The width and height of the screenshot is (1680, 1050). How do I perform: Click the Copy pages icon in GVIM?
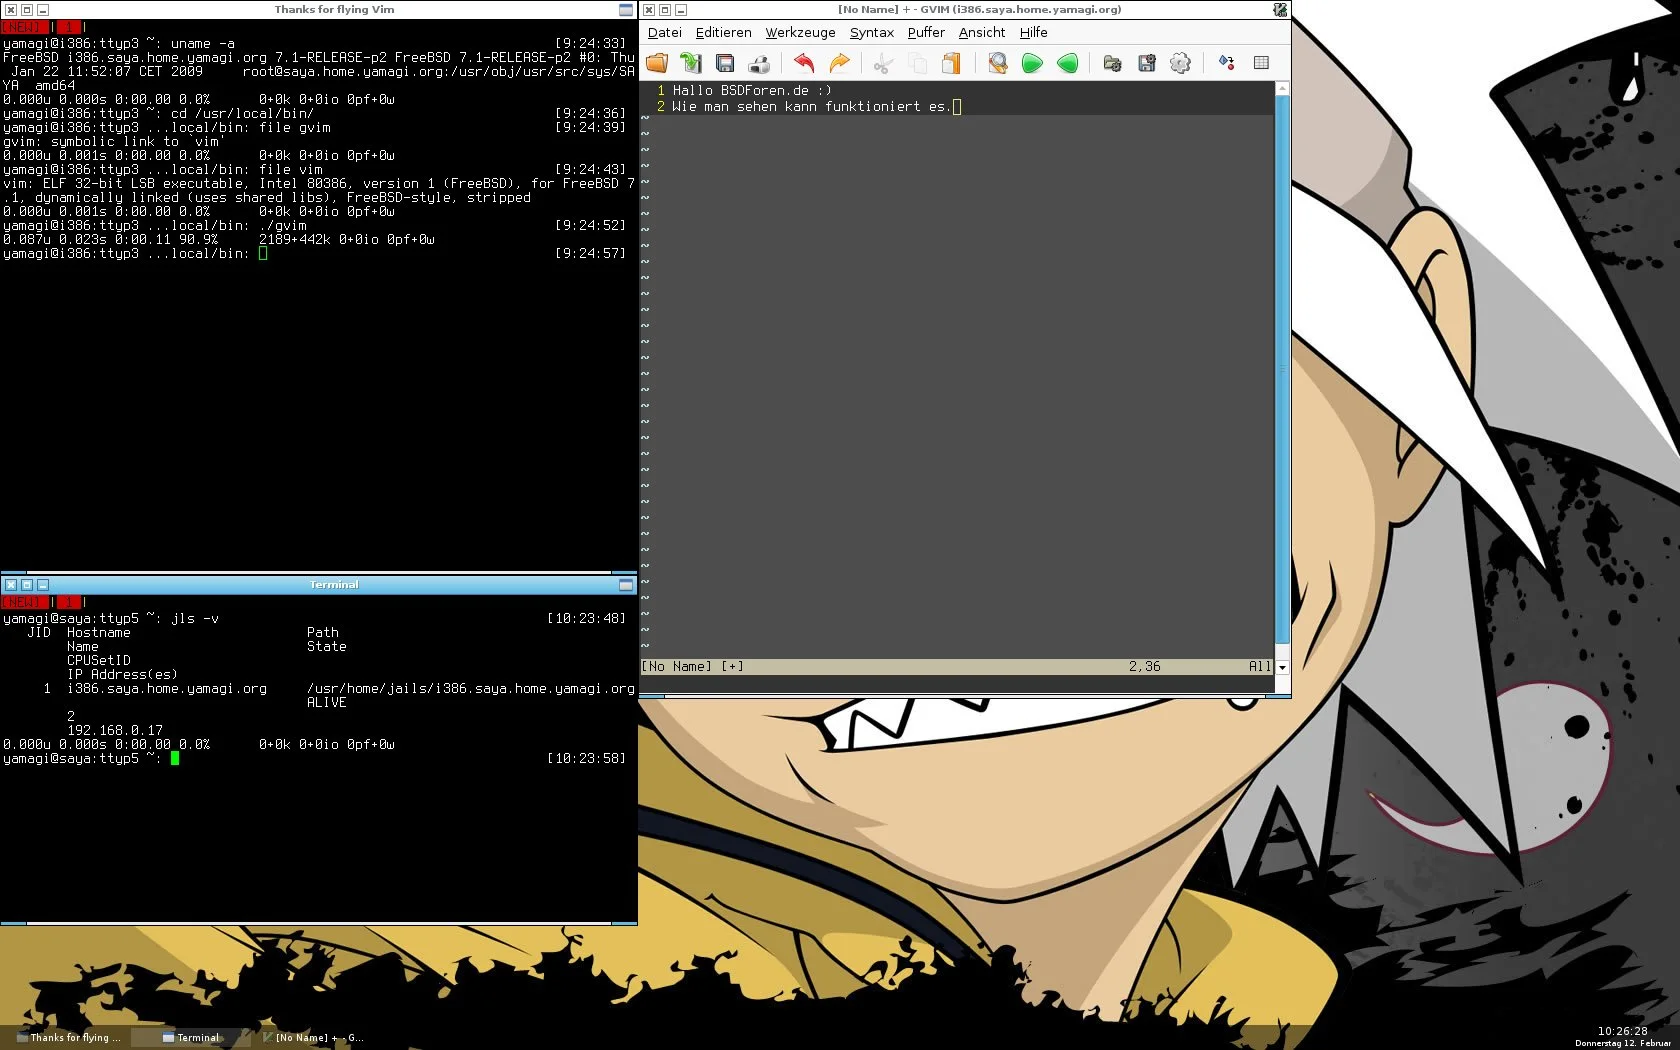(917, 63)
